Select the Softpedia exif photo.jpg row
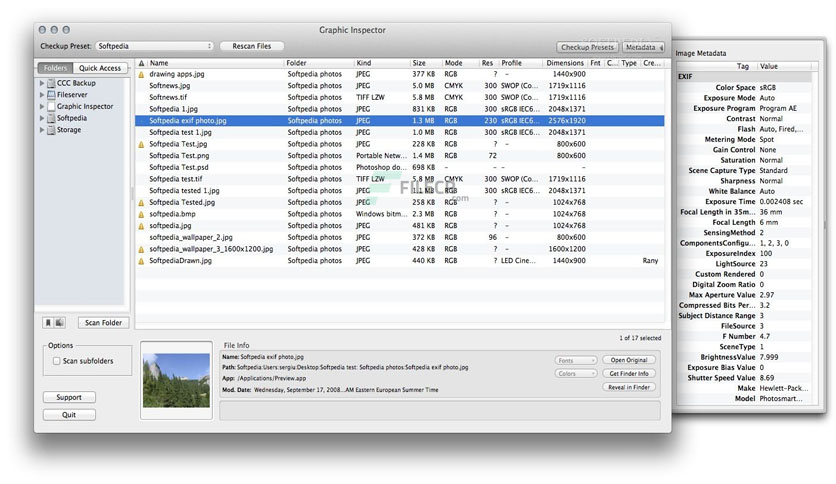Image resolution: width=836 pixels, height=484 pixels. tap(399, 121)
